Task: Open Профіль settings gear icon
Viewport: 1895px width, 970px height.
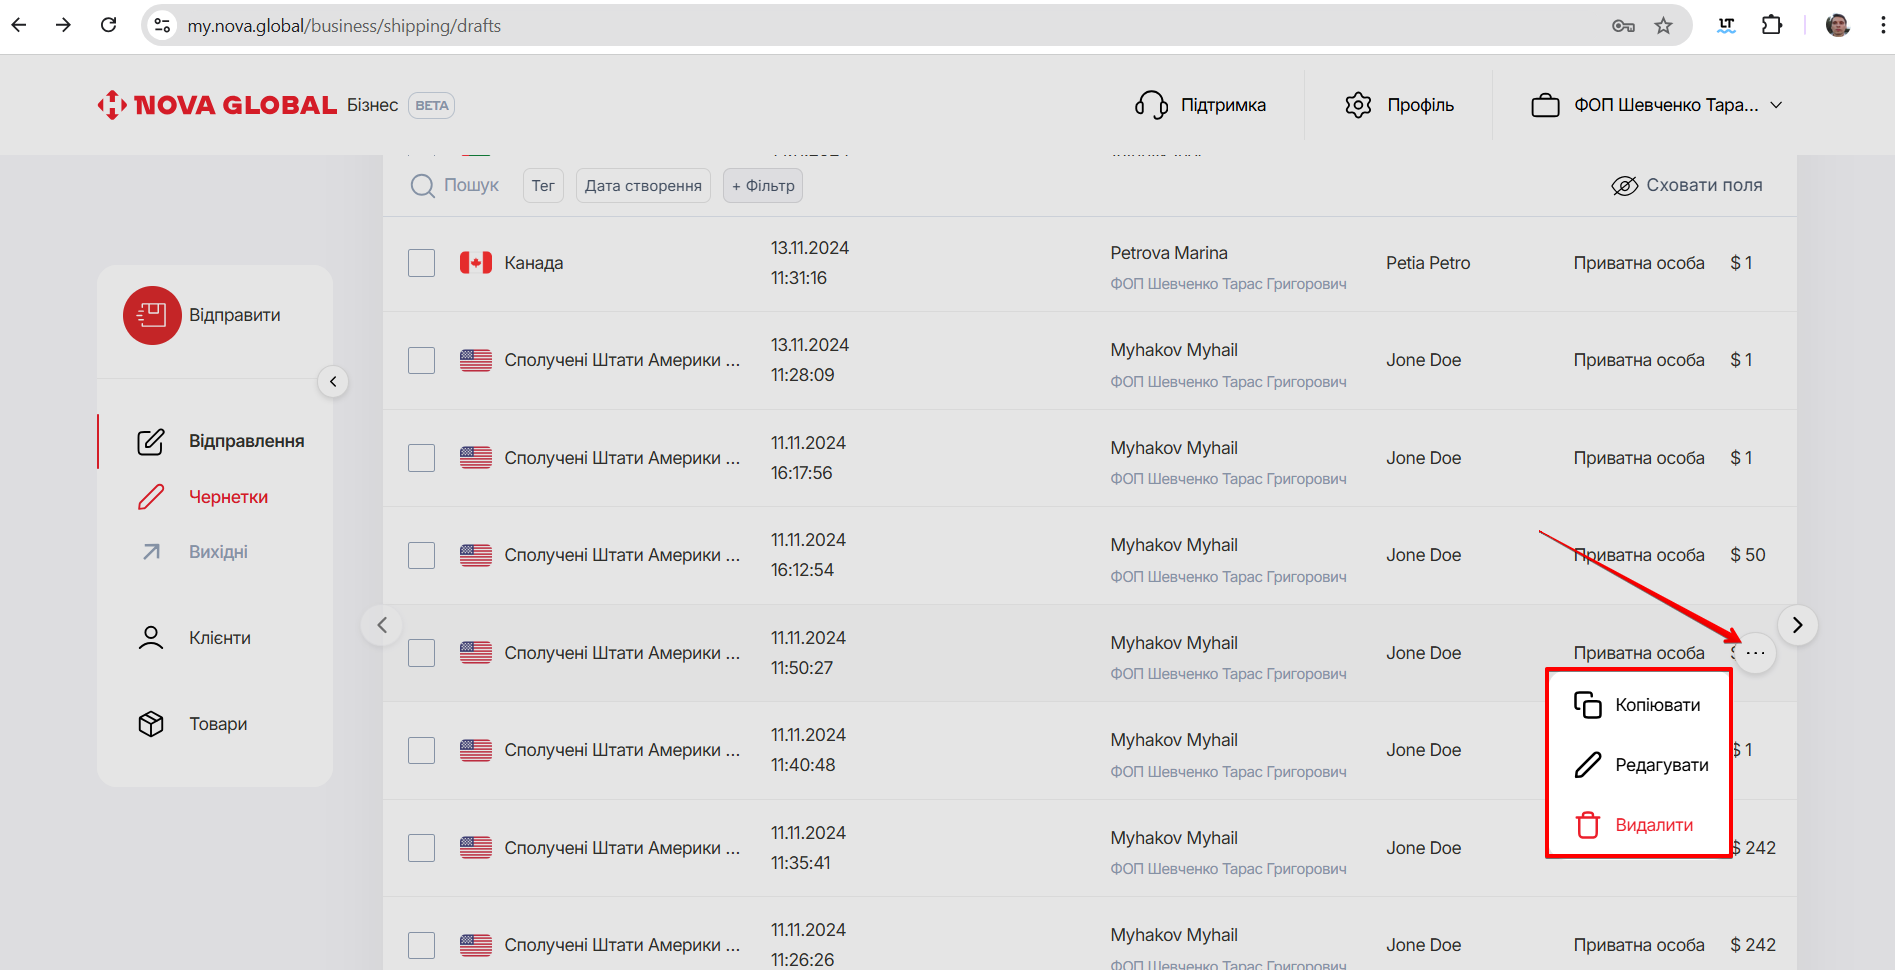Action: click(x=1358, y=105)
